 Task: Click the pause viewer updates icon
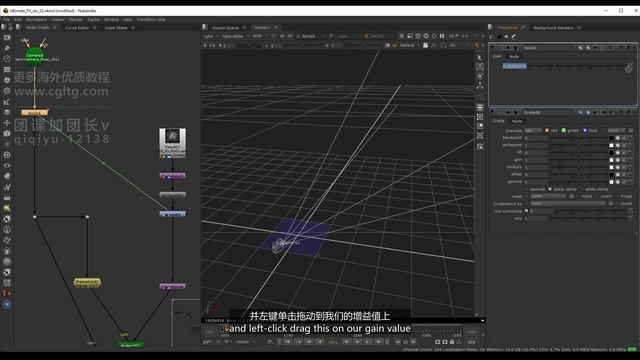(442, 36)
